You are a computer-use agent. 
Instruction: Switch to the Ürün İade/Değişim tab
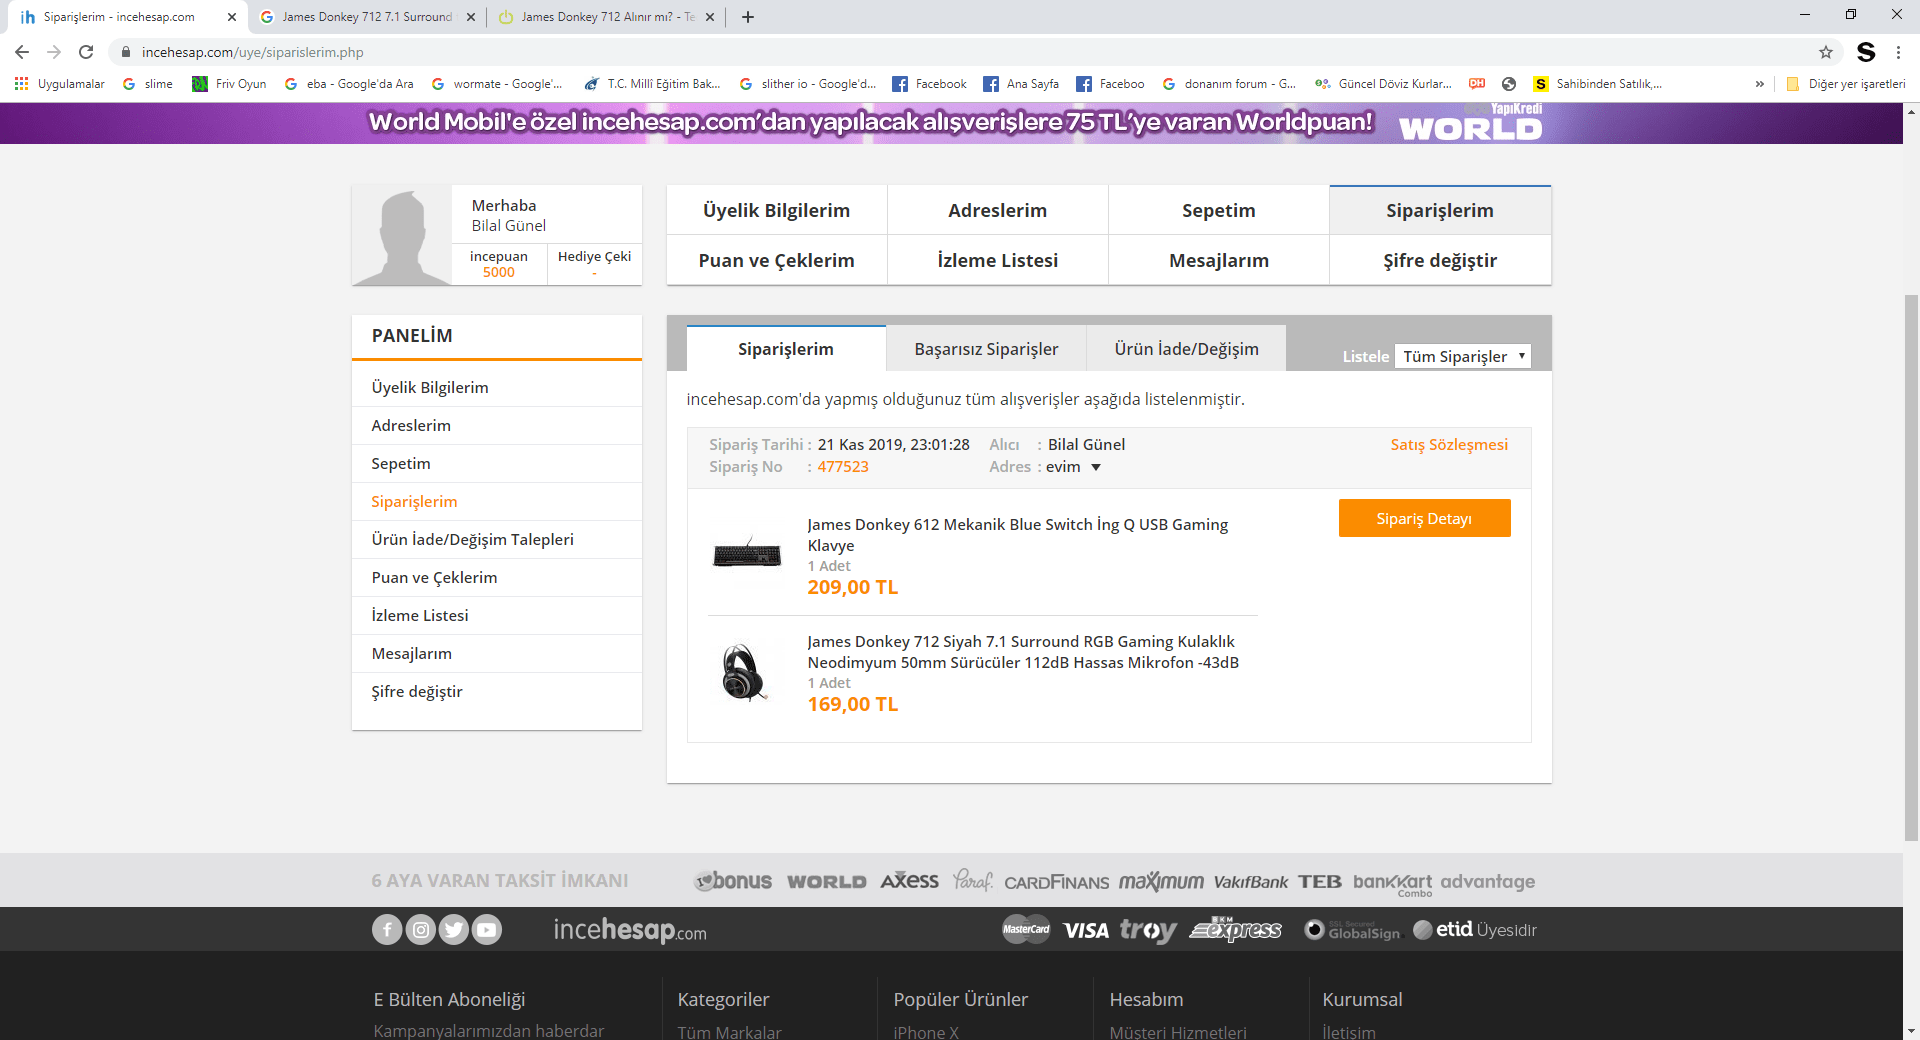[x=1186, y=349]
